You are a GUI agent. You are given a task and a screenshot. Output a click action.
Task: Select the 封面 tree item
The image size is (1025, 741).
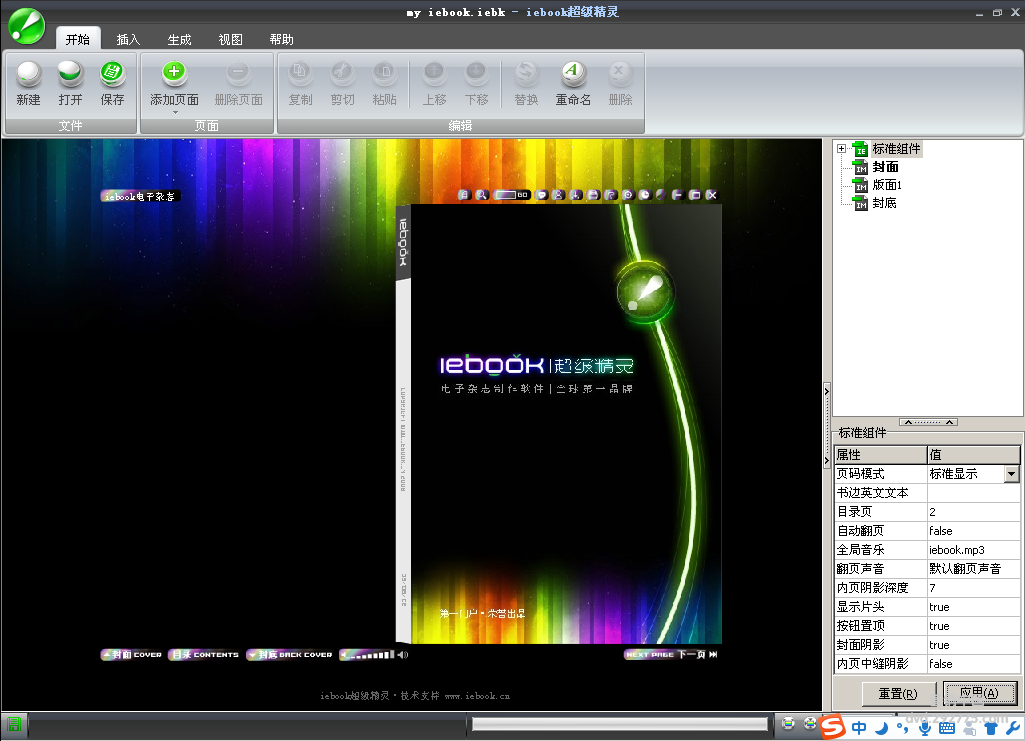pyautogui.click(x=885, y=167)
